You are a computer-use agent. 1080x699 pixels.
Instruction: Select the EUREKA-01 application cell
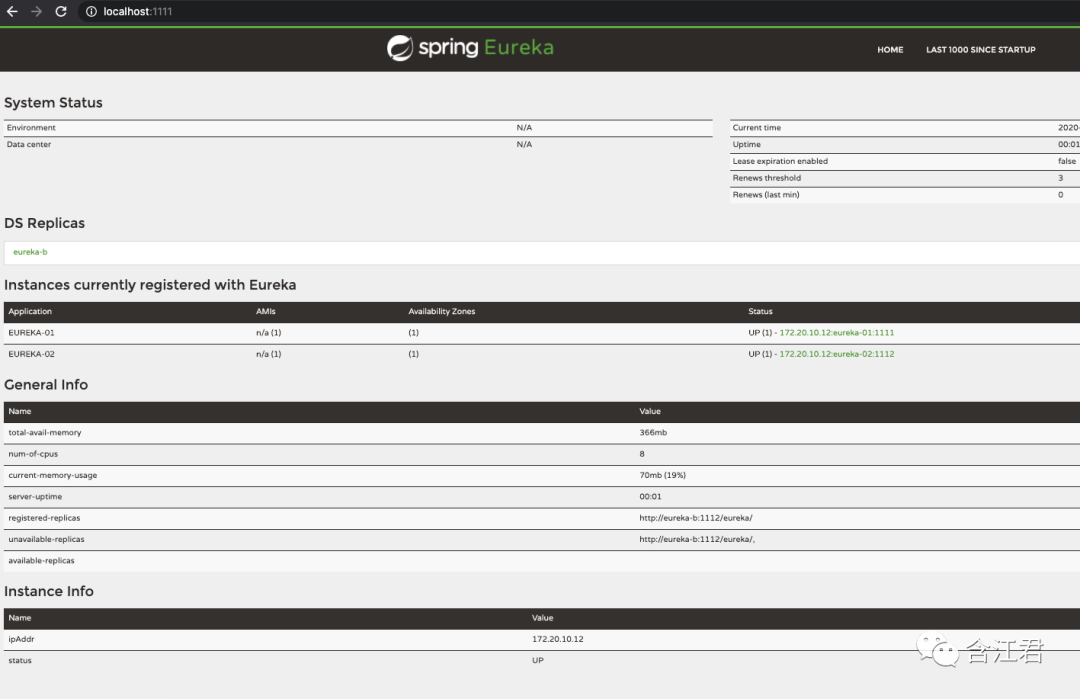(31, 333)
